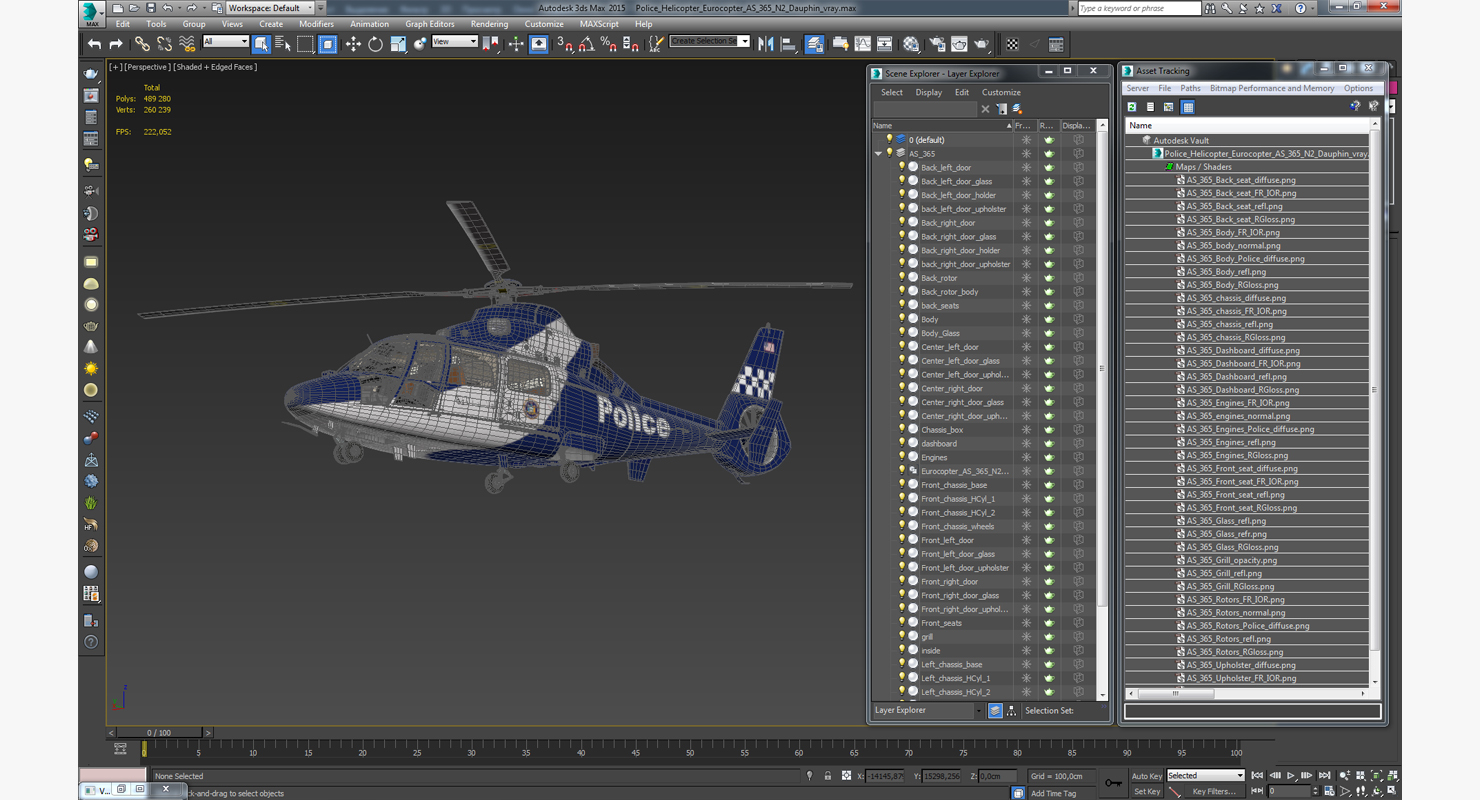Viewport: 1480px width, 800px height.
Task: Open the Curve Editor
Action: [x=862, y=44]
